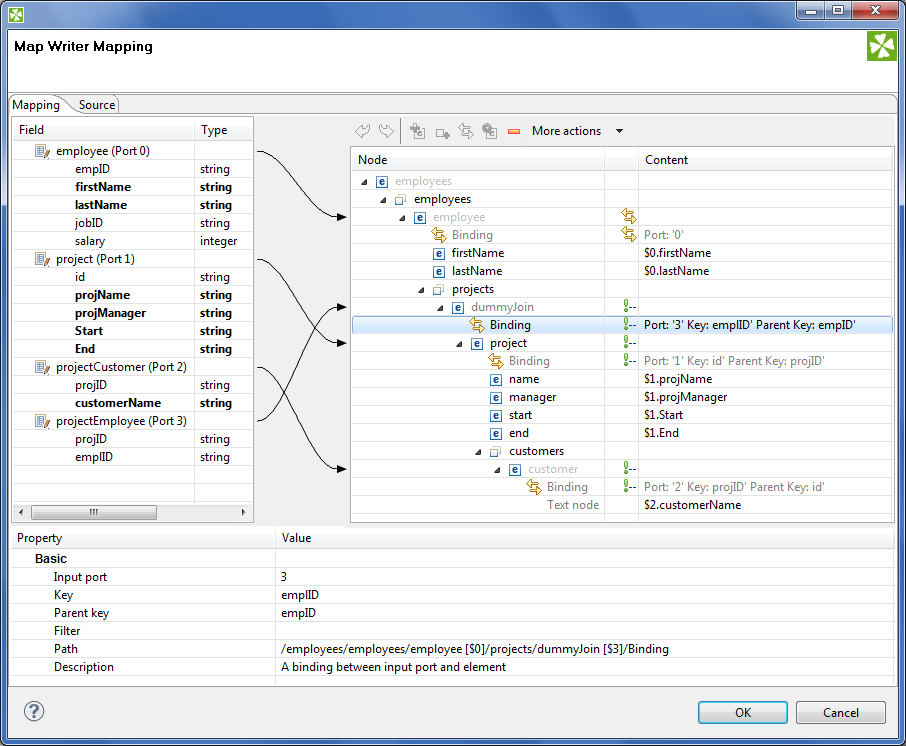The height and width of the screenshot is (746, 906).
Task: Click the Cancel button
Action: [841, 712]
